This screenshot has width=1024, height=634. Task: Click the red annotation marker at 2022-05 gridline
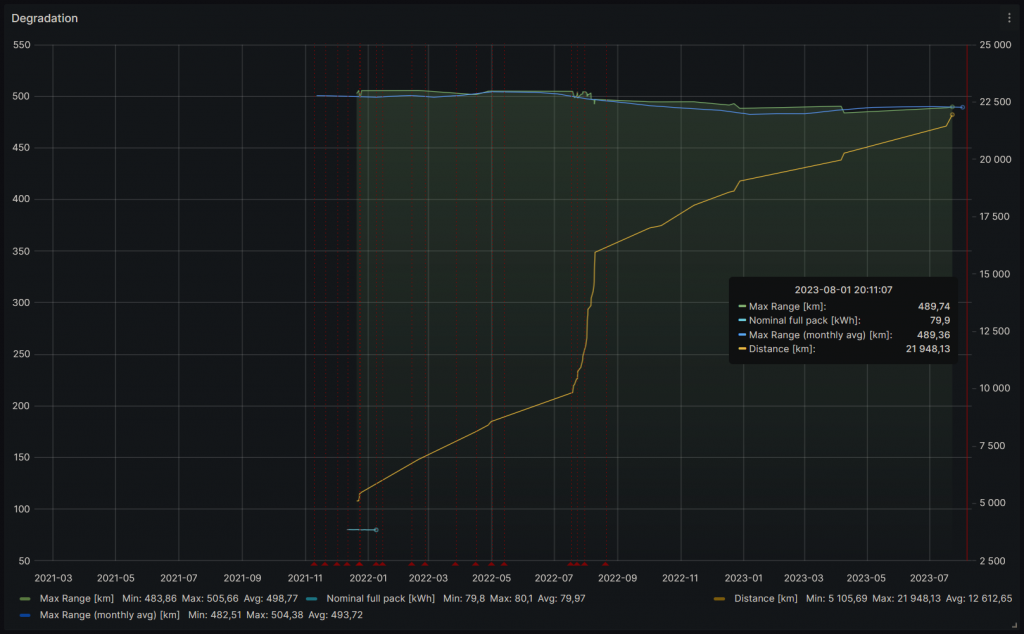click(x=491, y=564)
